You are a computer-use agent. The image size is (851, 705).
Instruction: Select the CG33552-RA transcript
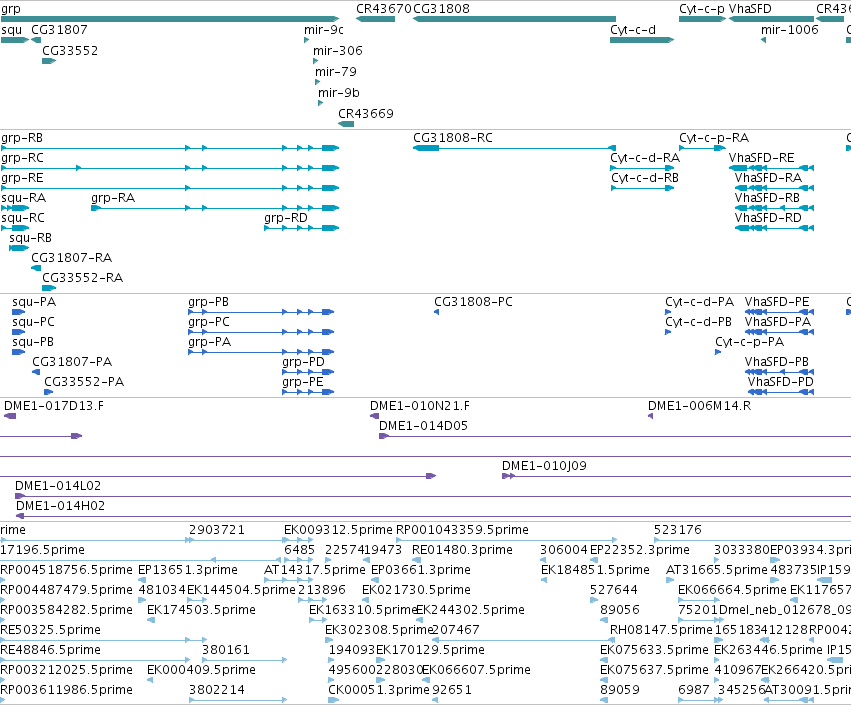coord(49,288)
